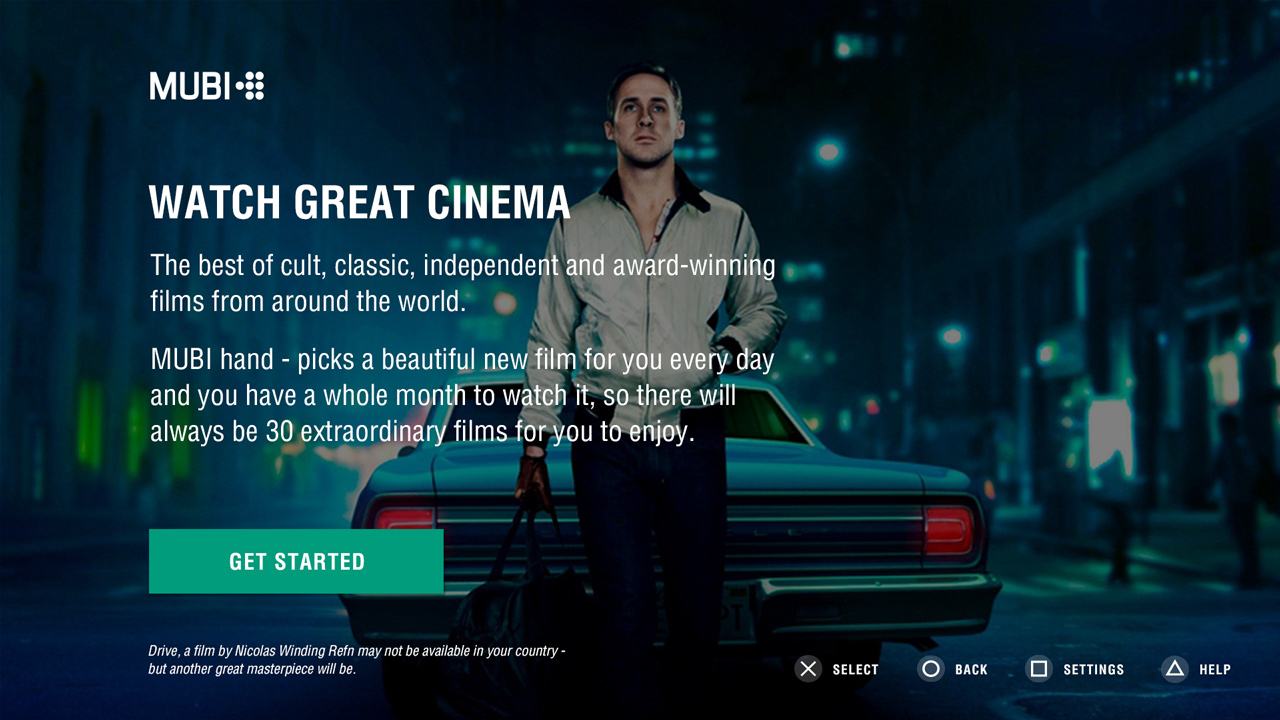Click the triangle icon for Help
The image size is (1280, 720).
click(x=1175, y=669)
